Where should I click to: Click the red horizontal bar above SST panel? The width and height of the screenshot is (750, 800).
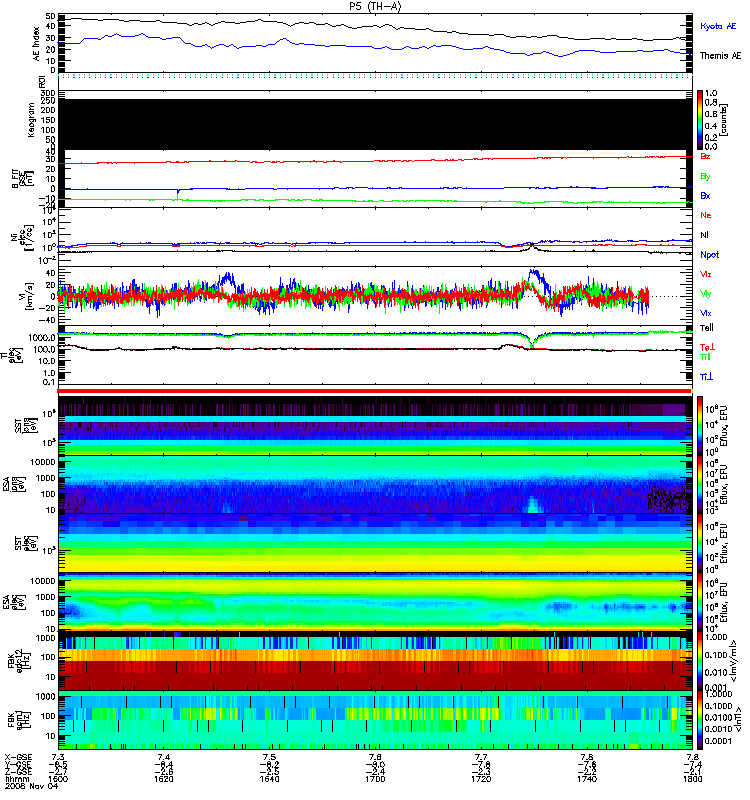pyautogui.click(x=375, y=391)
